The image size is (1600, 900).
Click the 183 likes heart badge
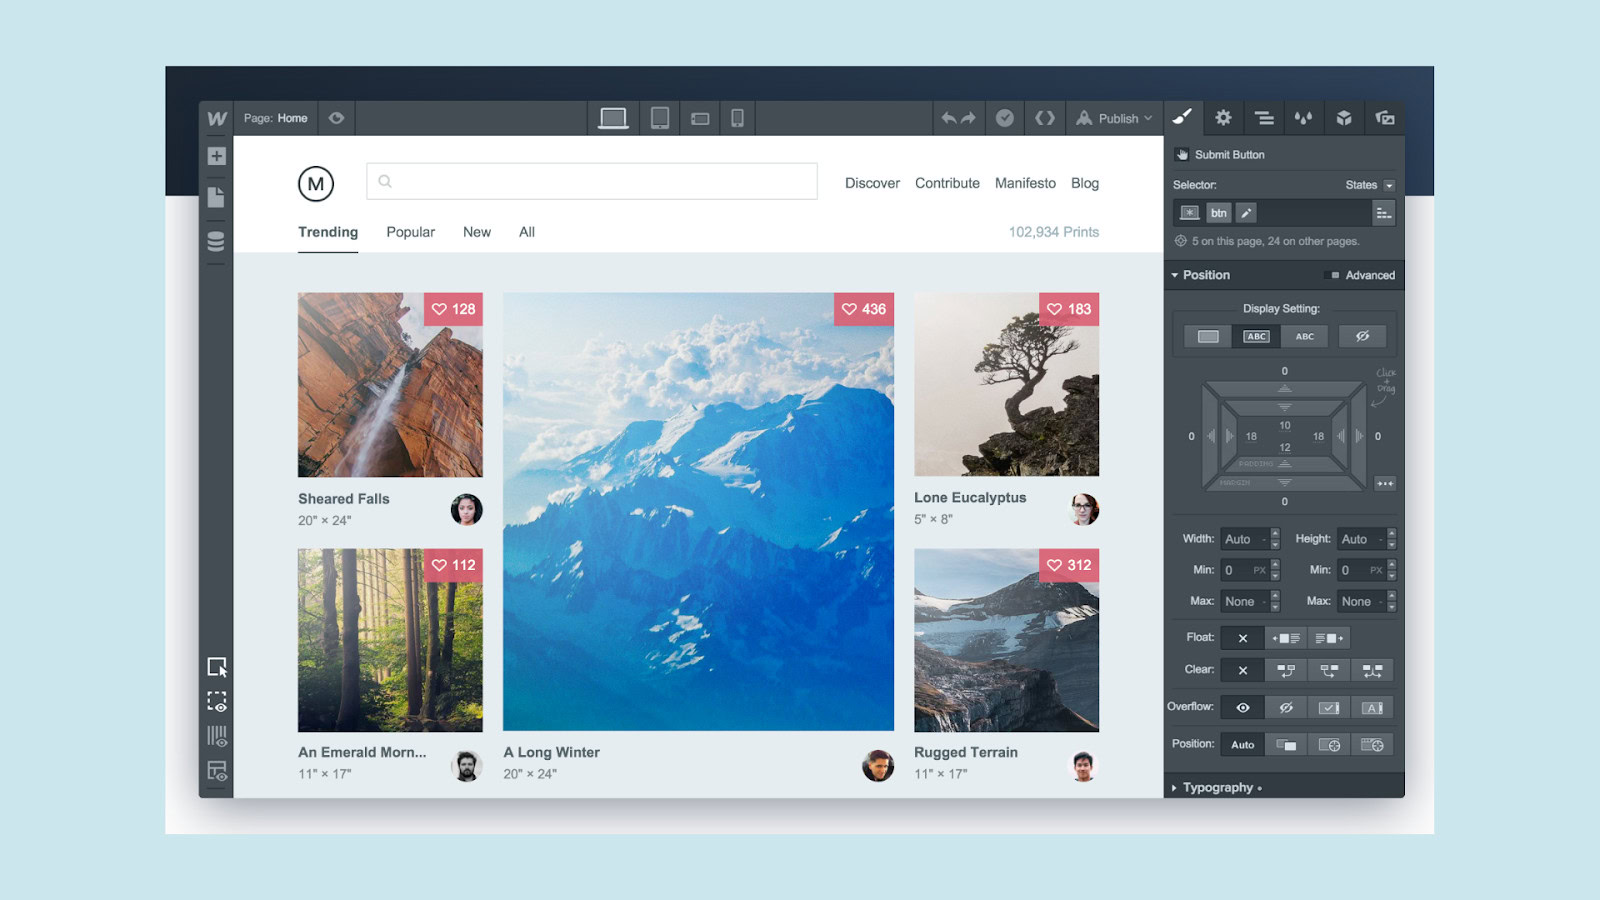(x=1069, y=309)
